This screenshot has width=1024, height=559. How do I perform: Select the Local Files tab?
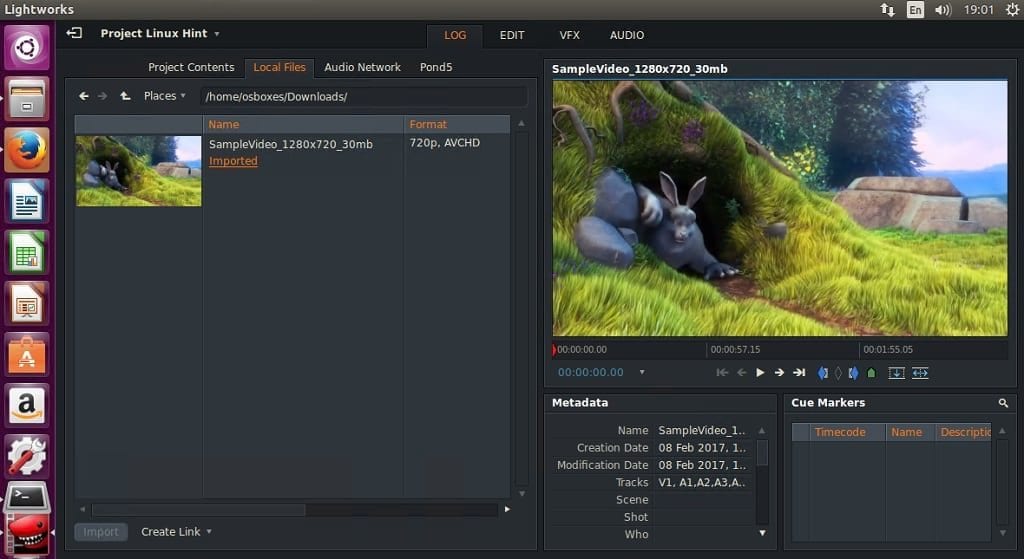tap(280, 67)
